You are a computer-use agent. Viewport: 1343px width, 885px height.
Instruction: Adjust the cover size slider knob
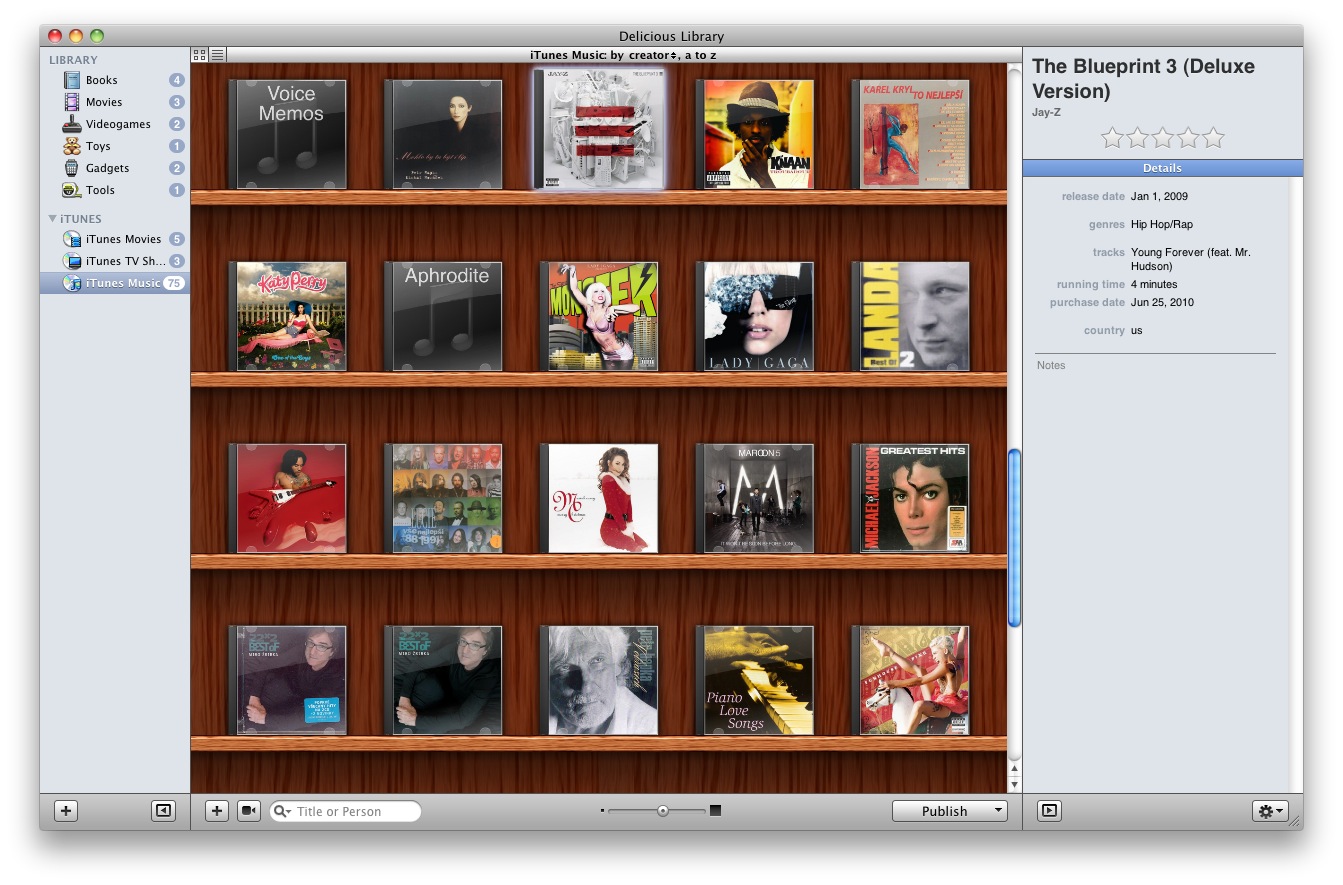[663, 811]
